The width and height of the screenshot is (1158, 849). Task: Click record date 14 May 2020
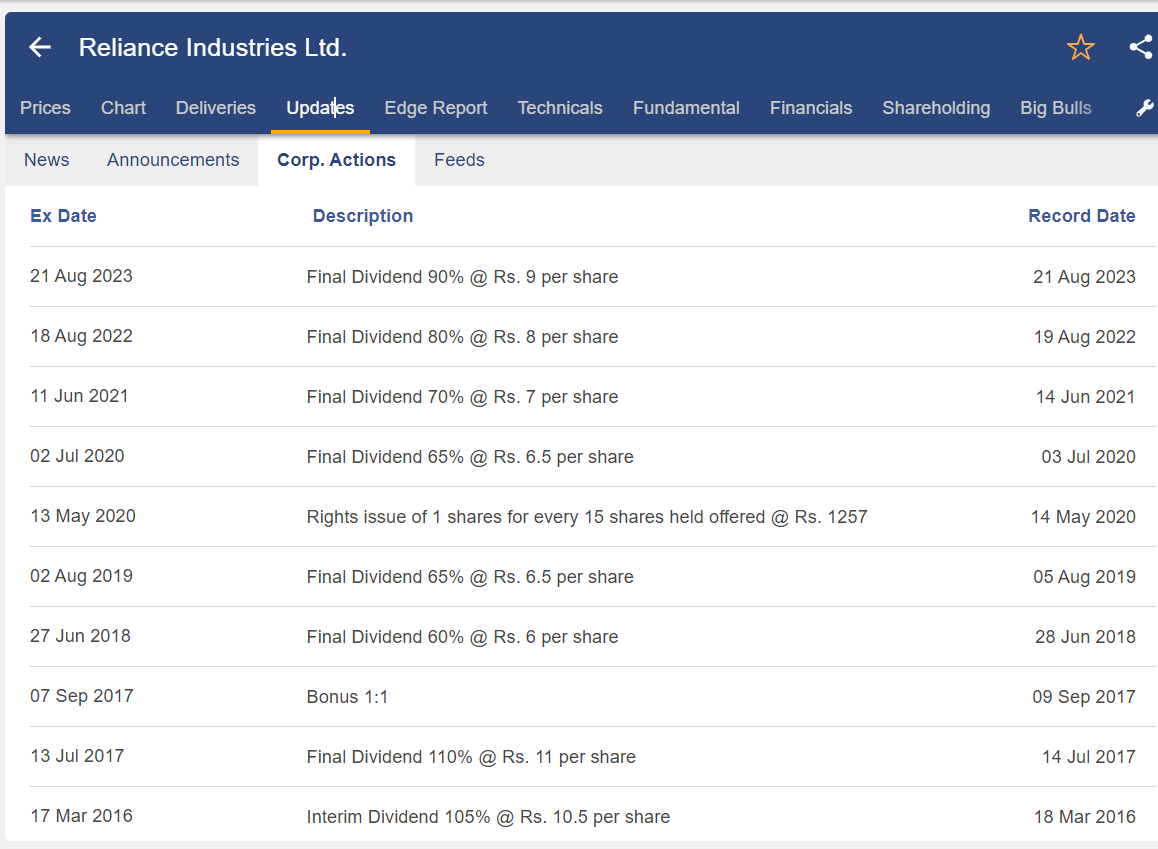coord(1083,517)
